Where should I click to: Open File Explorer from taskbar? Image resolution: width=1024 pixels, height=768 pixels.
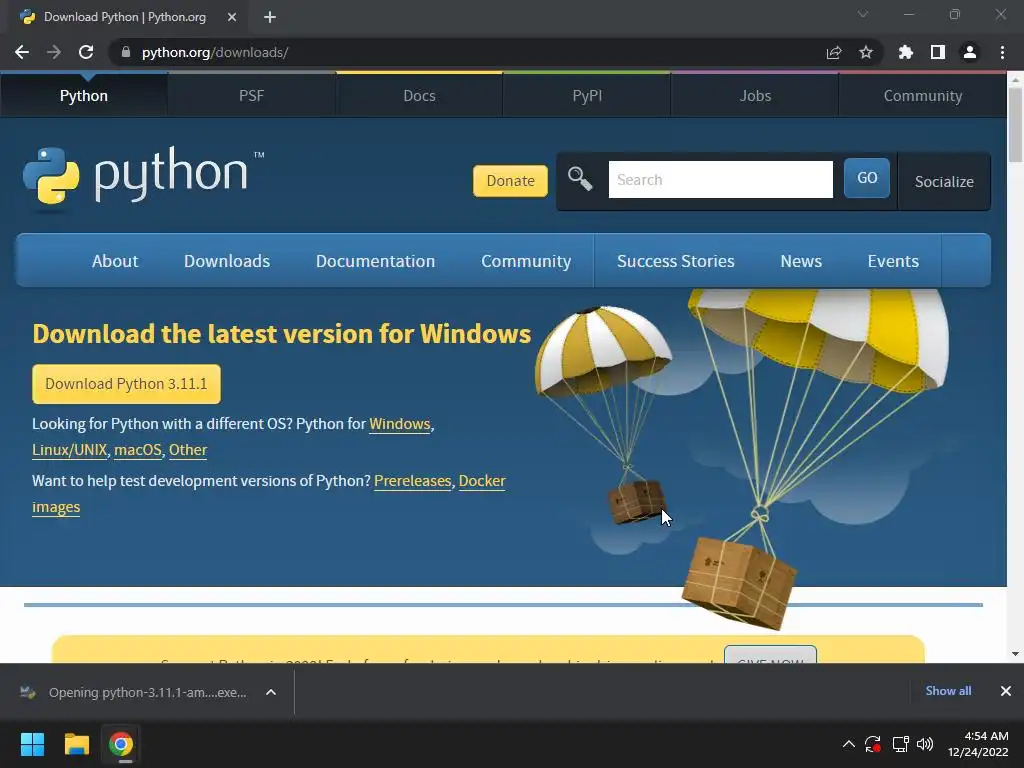point(76,744)
